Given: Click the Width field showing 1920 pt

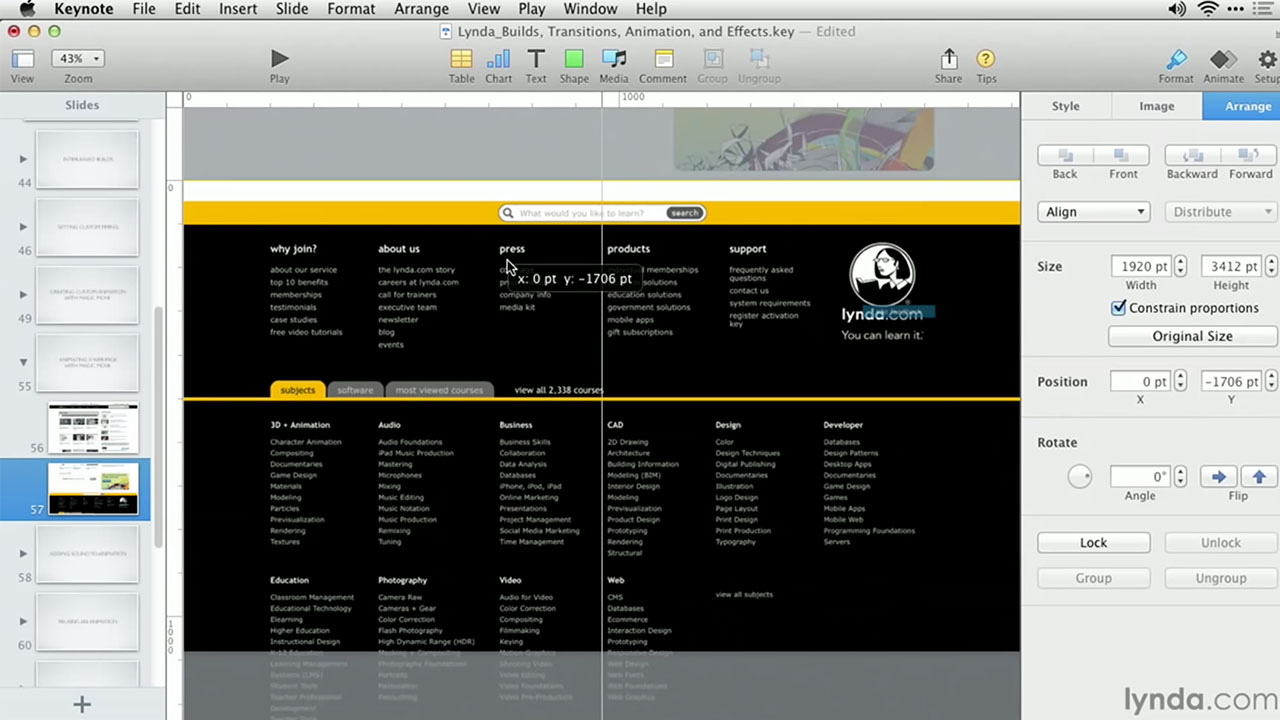Looking at the screenshot, I should (1141, 267).
